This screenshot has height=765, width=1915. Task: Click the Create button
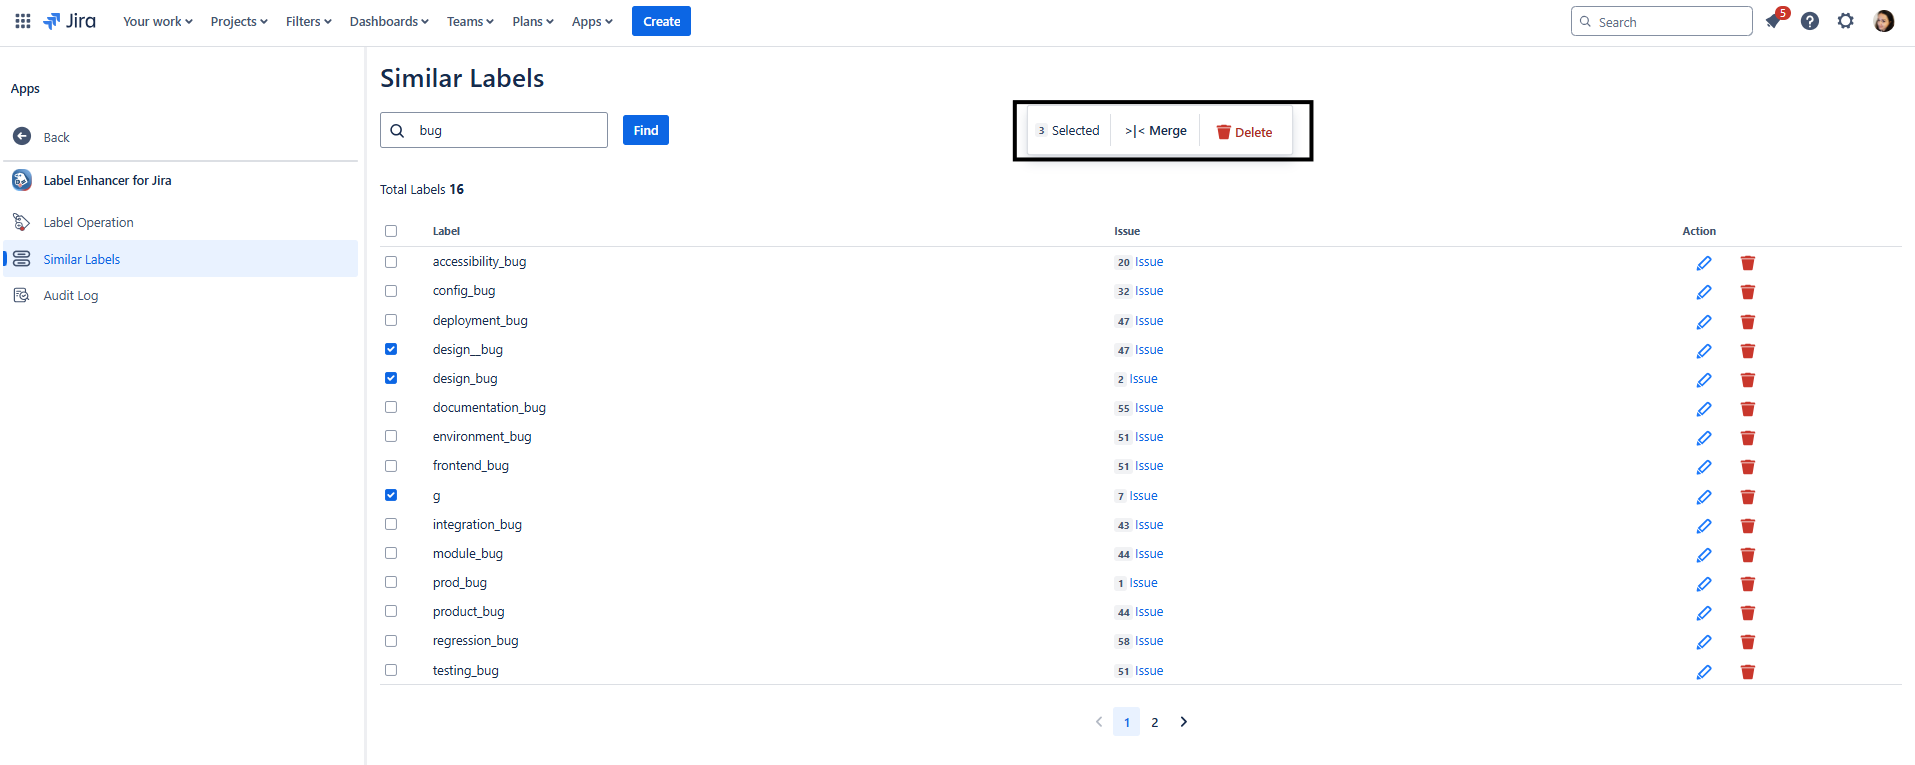tap(661, 21)
